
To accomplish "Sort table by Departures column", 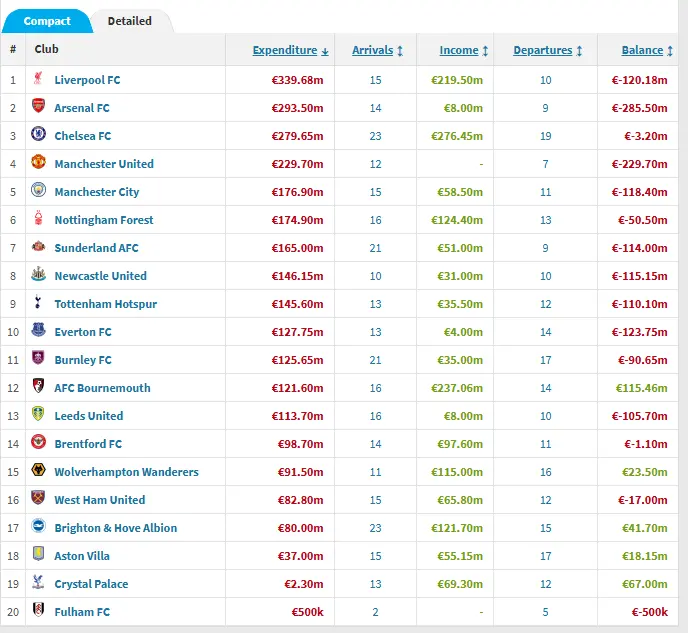I will [x=543, y=50].
